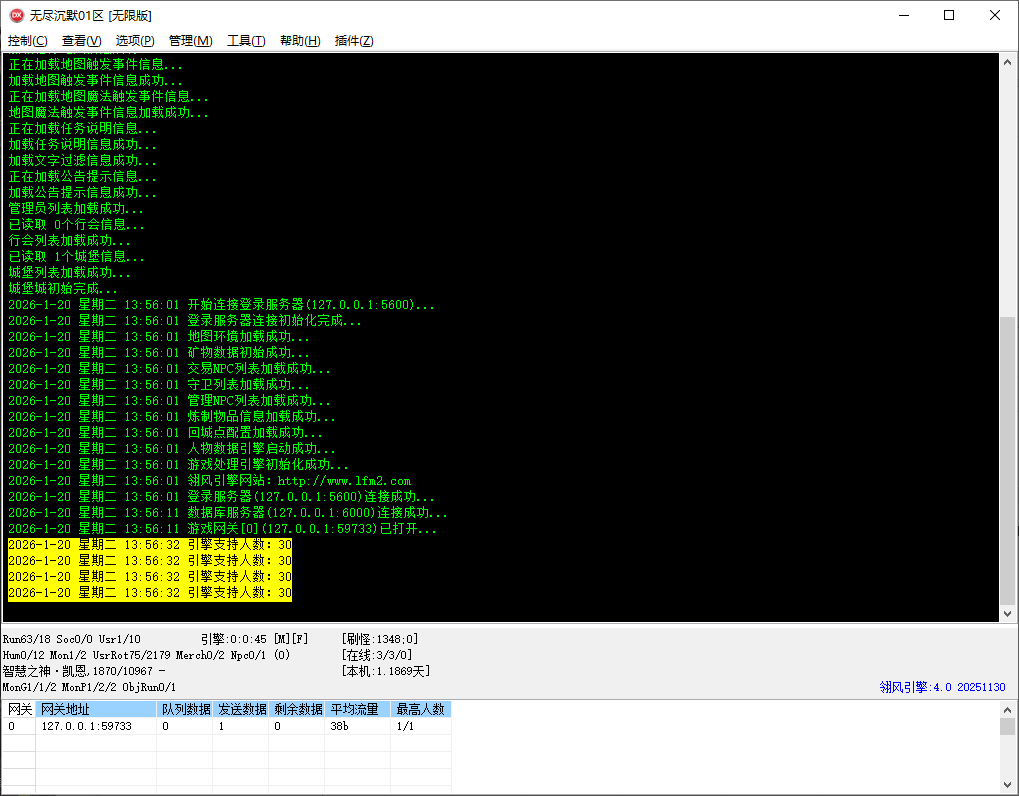
Task: Click the log console scroll-down arrow
Action: (1007, 613)
